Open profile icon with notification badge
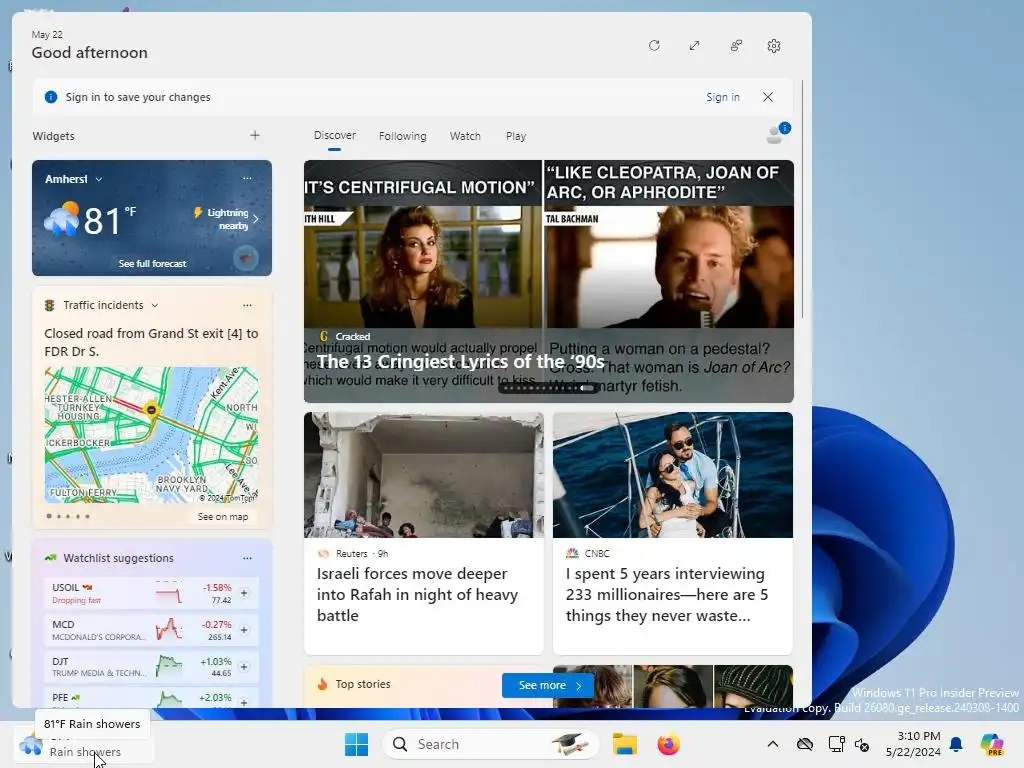The image size is (1024, 768). pos(777,133)
